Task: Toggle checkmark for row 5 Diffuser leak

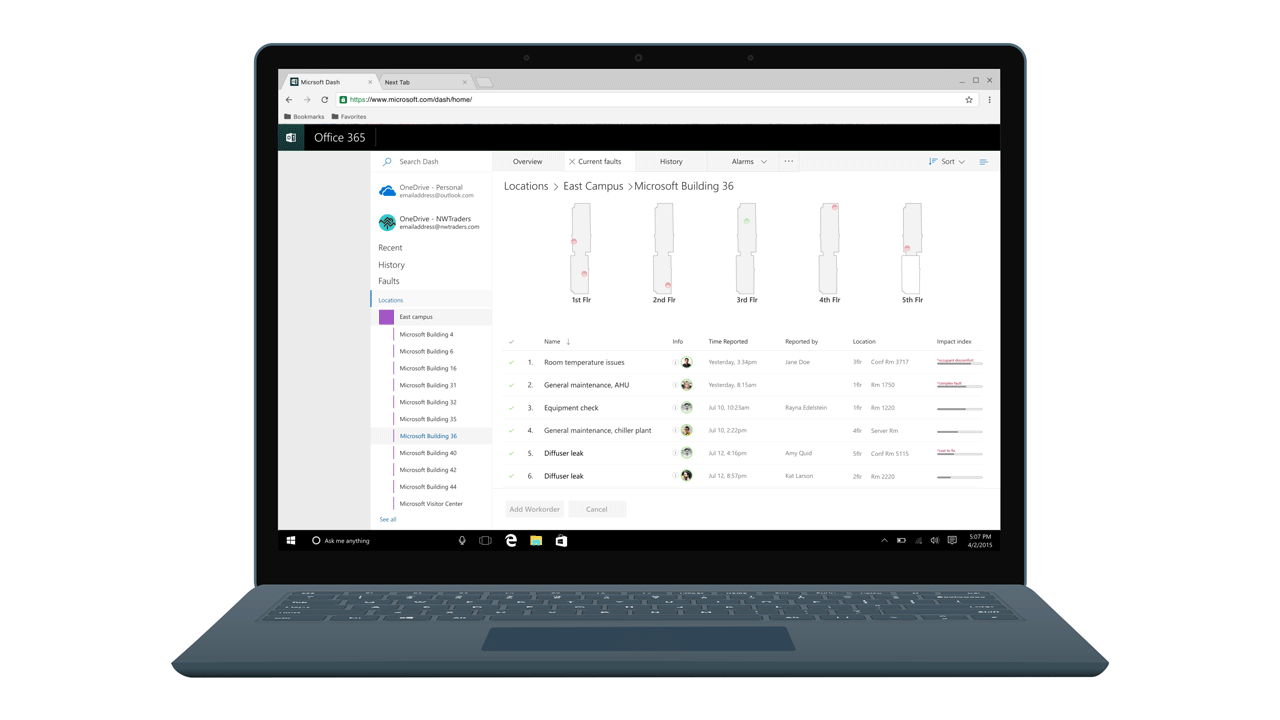Action: pos(511,453)
